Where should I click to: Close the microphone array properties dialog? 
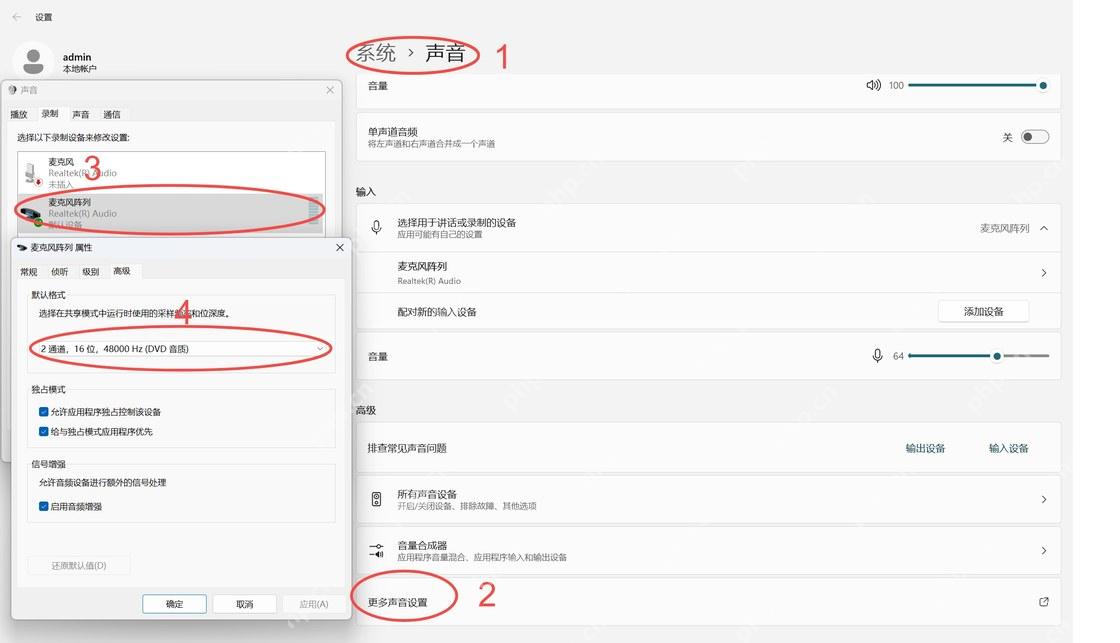pos(339,247)
